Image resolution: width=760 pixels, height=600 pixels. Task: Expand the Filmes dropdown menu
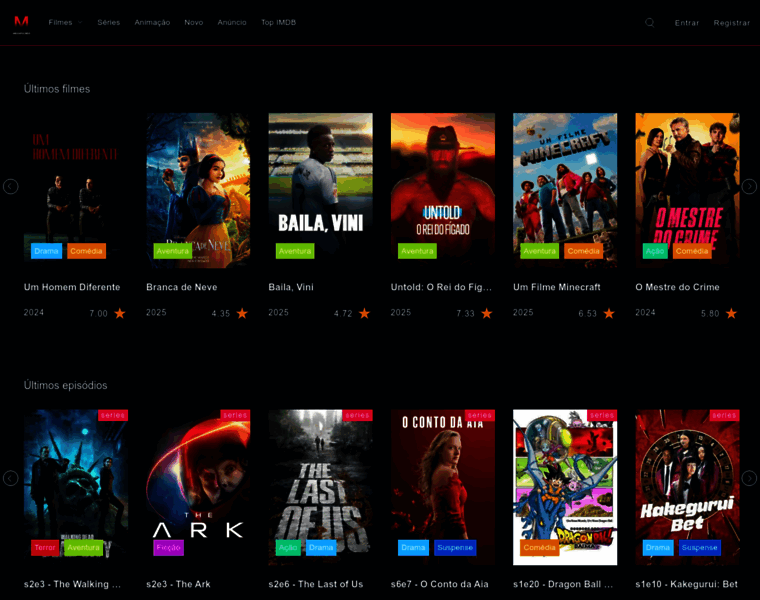(65, 22)
